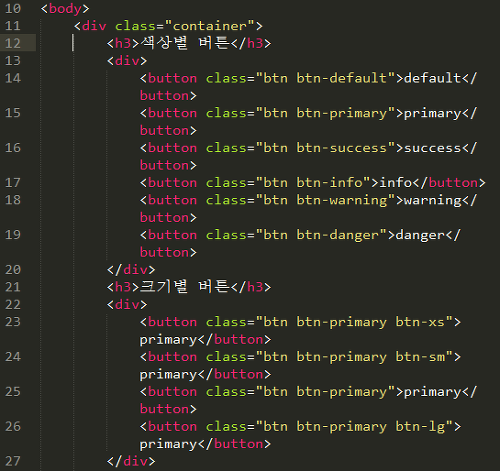
Task: Click the Korean heading text 색상별 버튼
Action: 185,43
